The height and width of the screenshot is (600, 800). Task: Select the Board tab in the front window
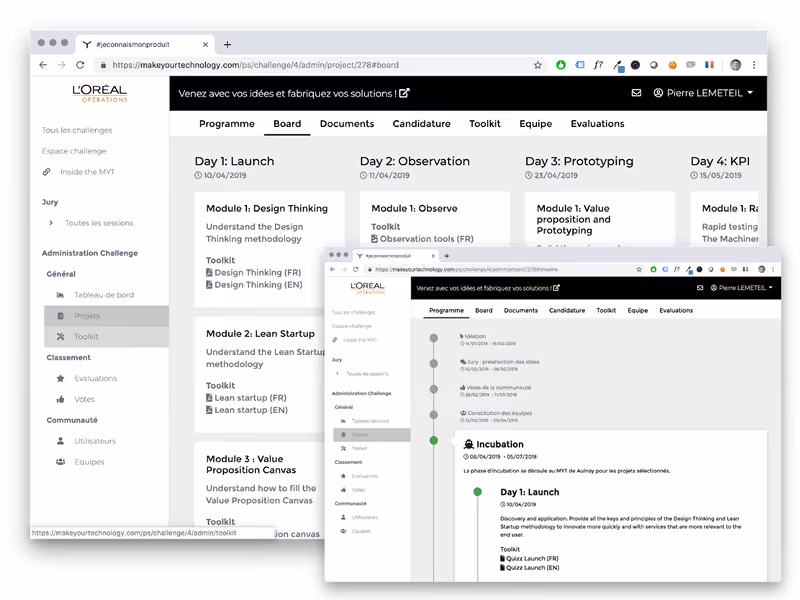pos(484,310)
